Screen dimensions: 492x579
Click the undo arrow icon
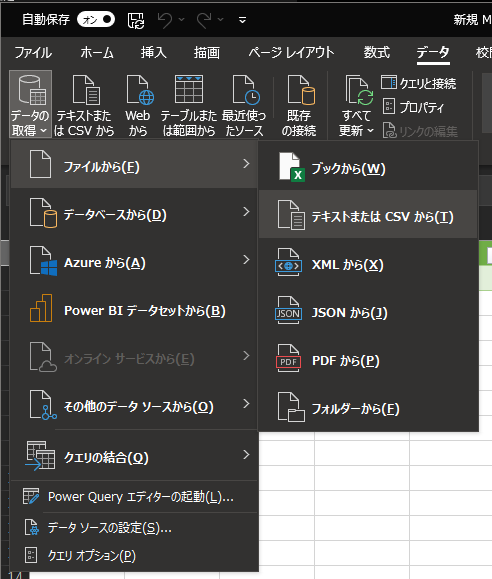point(165,20)
